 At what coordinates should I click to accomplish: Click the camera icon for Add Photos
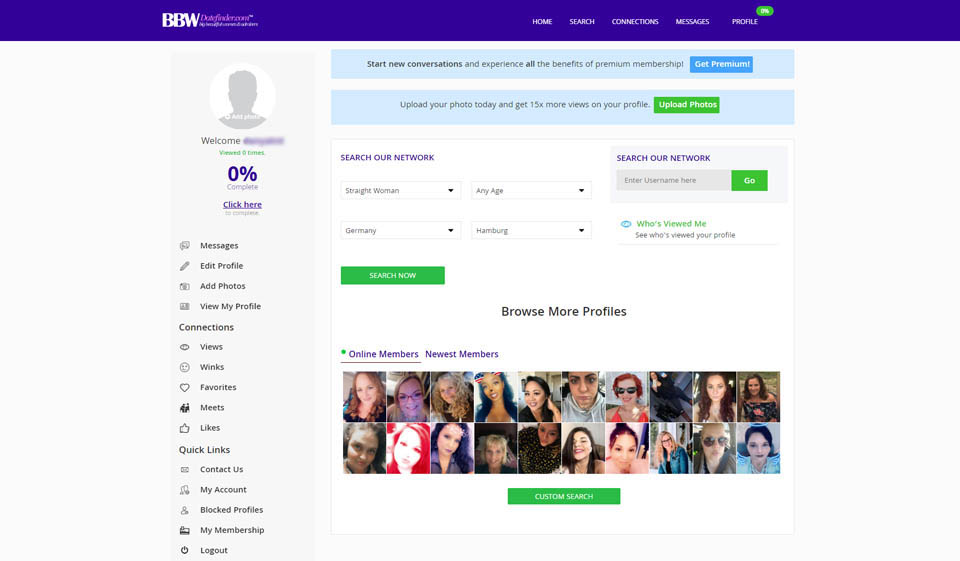(184, 287)
